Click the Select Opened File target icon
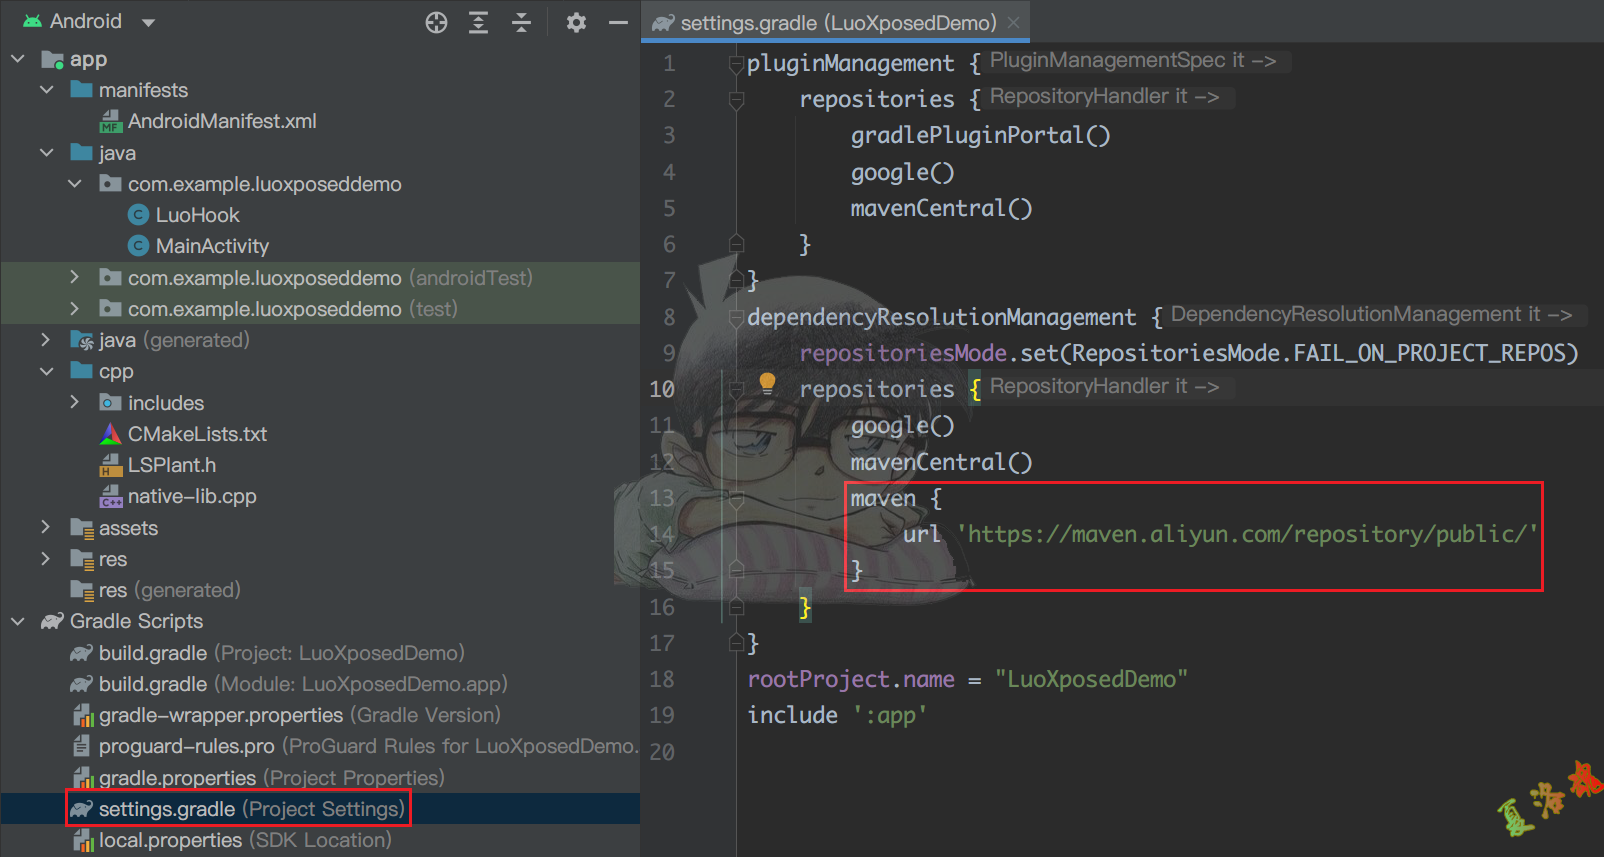 (436, 22)
